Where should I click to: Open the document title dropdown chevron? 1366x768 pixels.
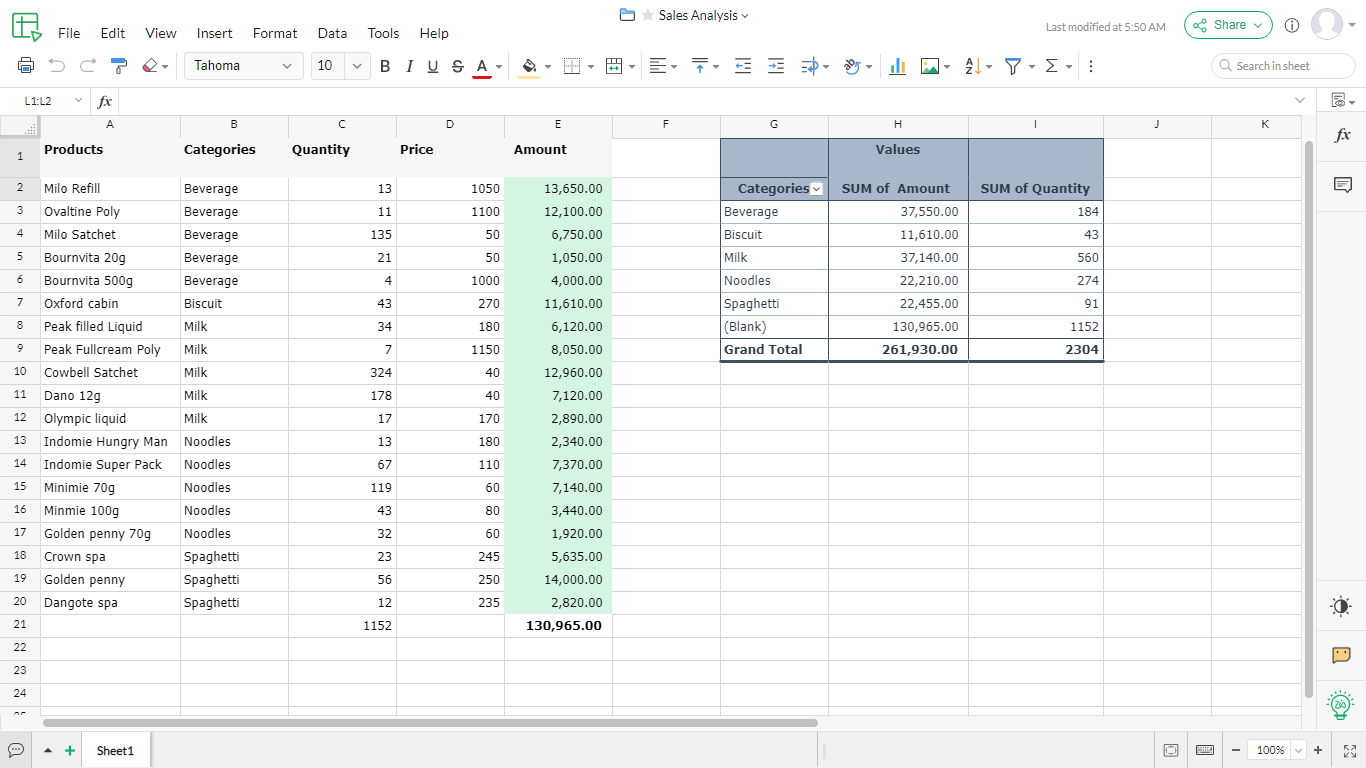pos(745,16)
